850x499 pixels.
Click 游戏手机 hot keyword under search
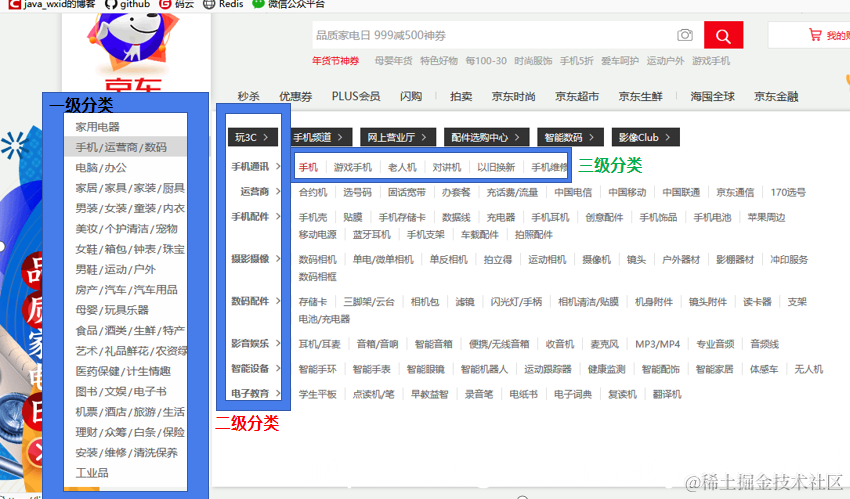click(x=711, y=61)
